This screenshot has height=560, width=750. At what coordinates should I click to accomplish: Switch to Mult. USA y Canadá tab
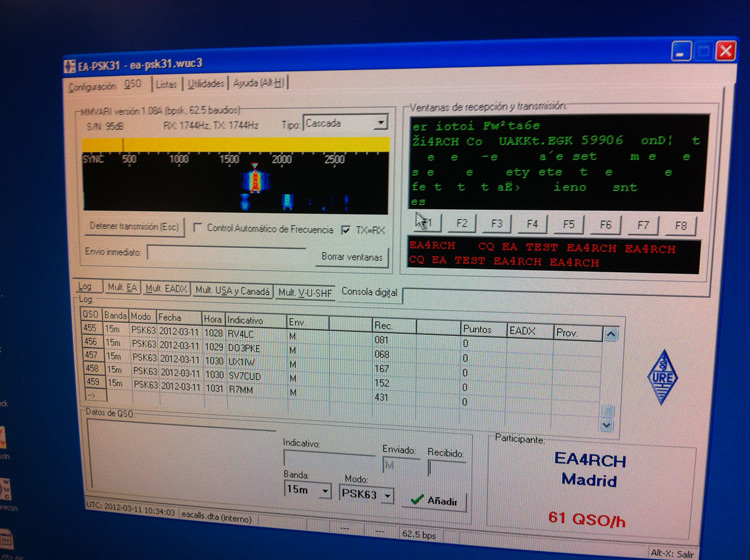(x=232, y=290)
